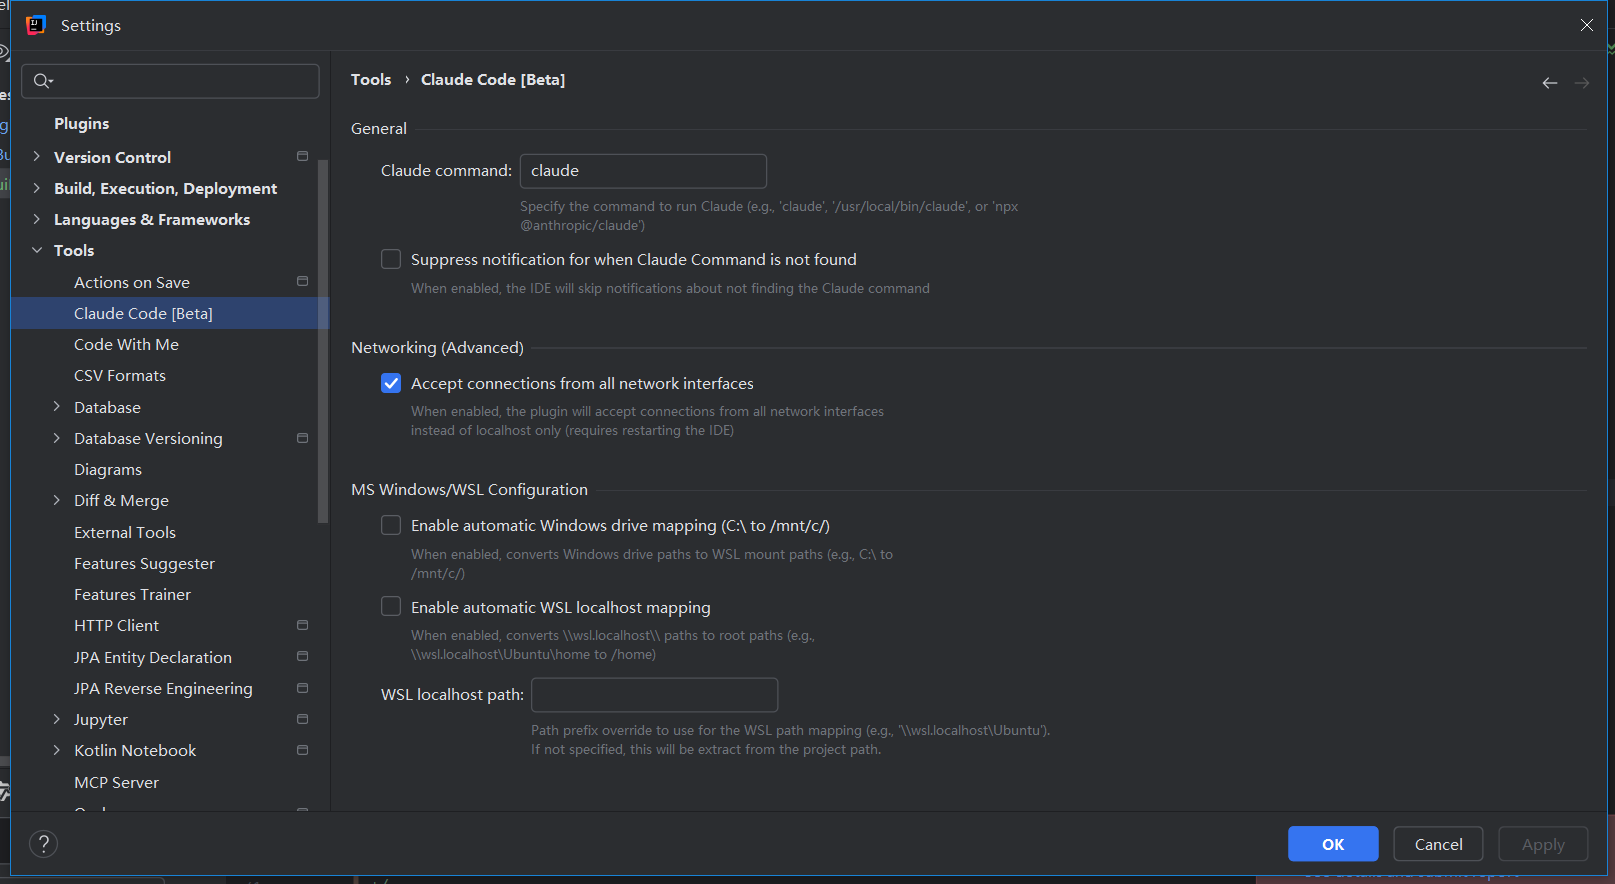Click project-level icon beside JPA Reverse Engineering

pos(302,688)
